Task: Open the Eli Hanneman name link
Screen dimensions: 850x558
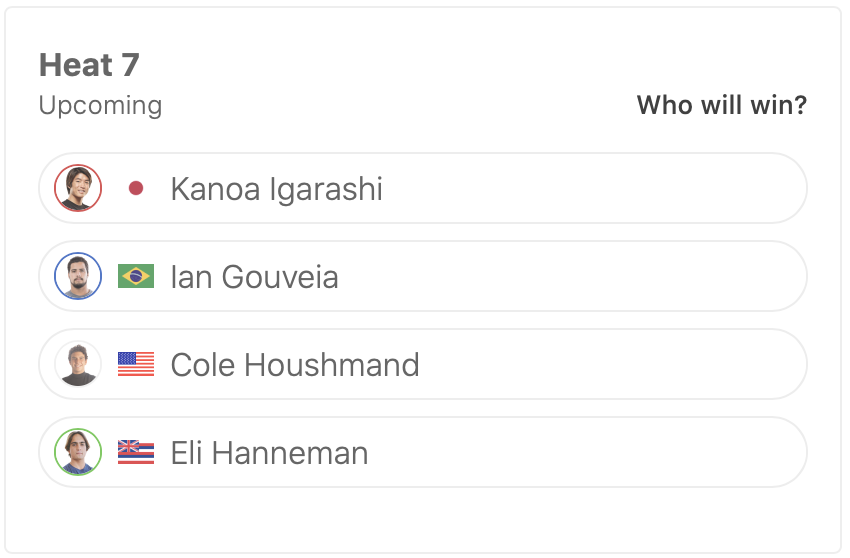Action: [269, 453]
